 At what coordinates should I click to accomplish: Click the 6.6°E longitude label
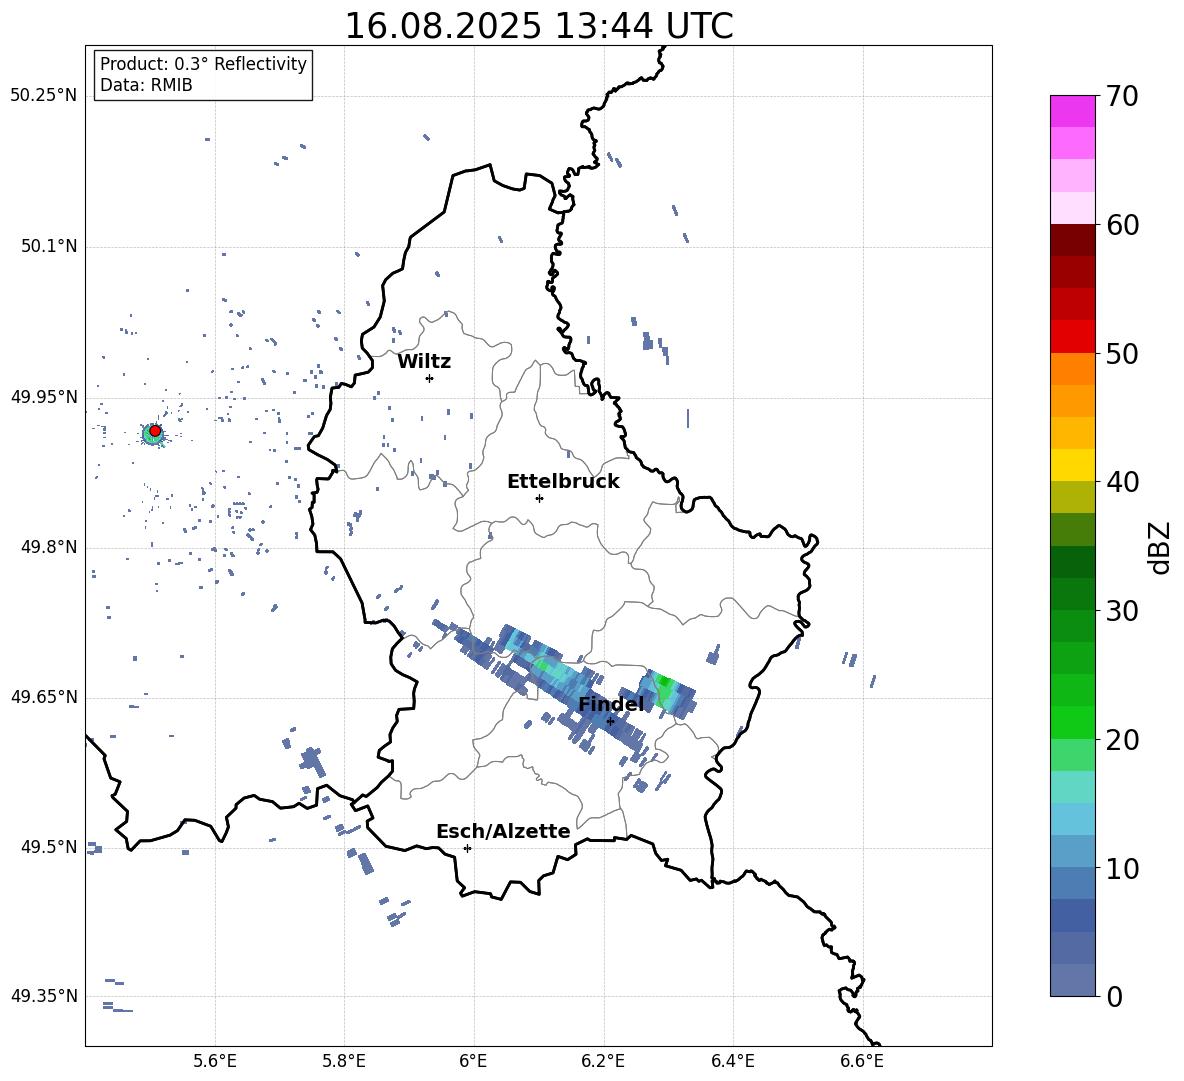coord(862,1061)
